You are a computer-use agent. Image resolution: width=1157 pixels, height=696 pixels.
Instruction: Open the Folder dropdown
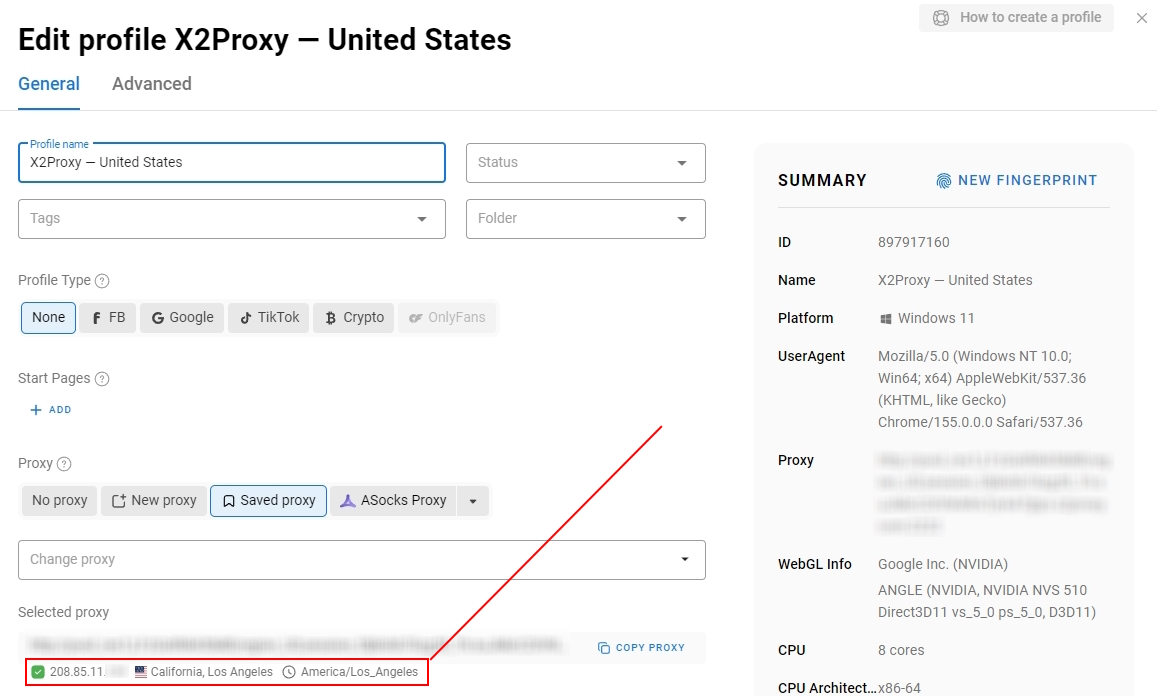(585, 218)
